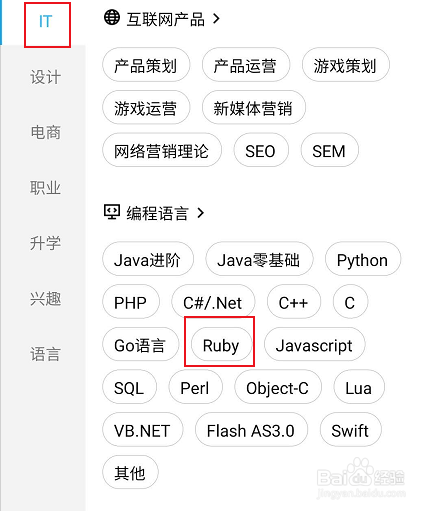The width and height of the screenshot is (434, 511).
Task: Pick the Python tag
Action: click(x=362, y=259)
